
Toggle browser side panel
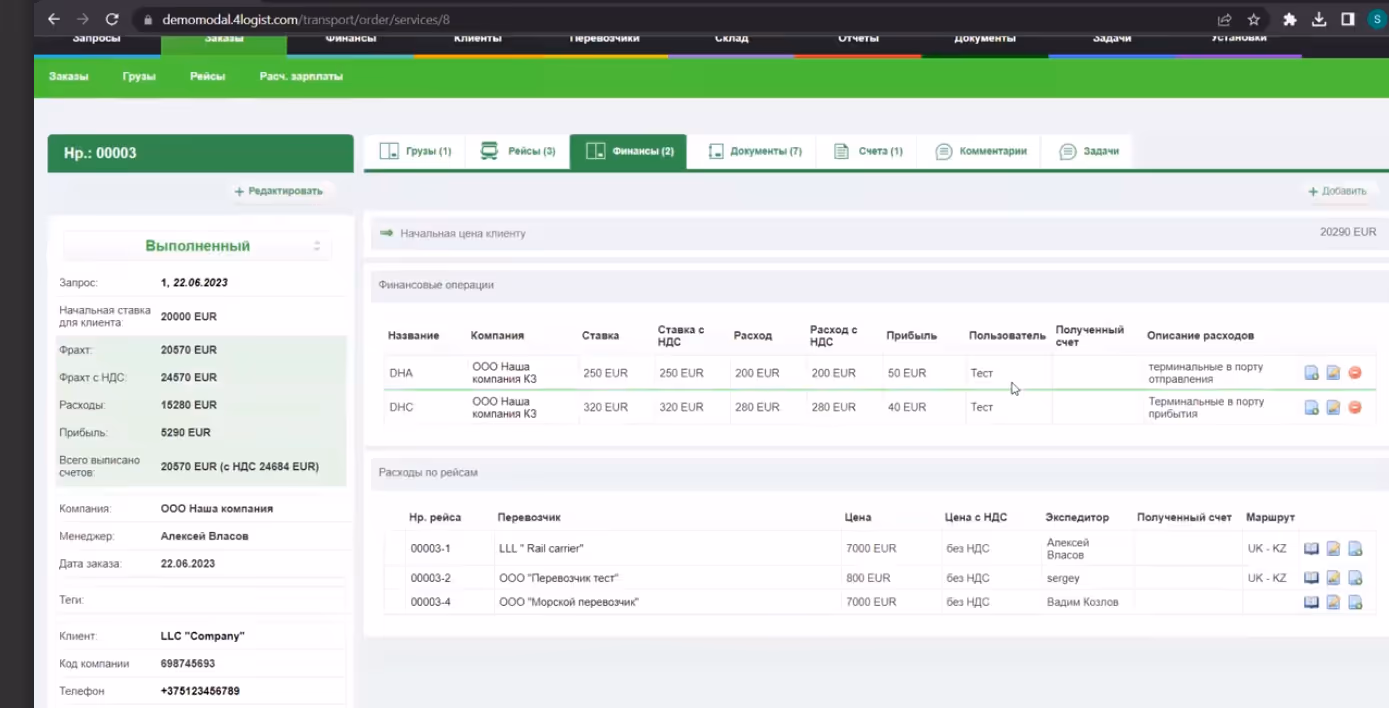point(1348,19)
